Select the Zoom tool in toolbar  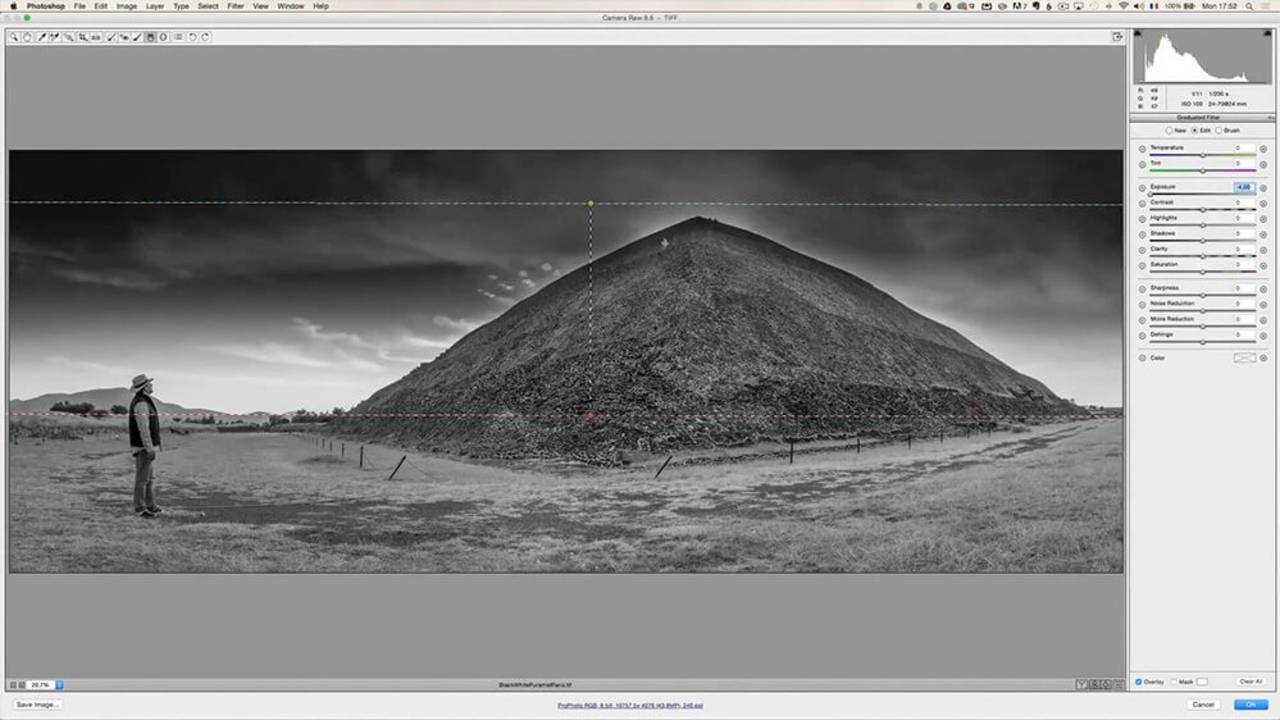pos(14,37)
